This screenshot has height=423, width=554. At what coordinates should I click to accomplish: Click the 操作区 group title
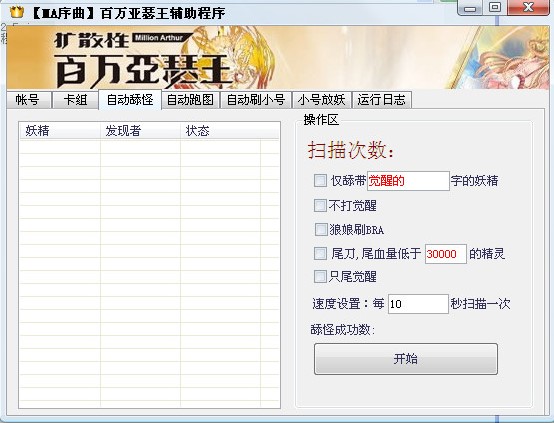pyautogui.click(x=321, y=120)
